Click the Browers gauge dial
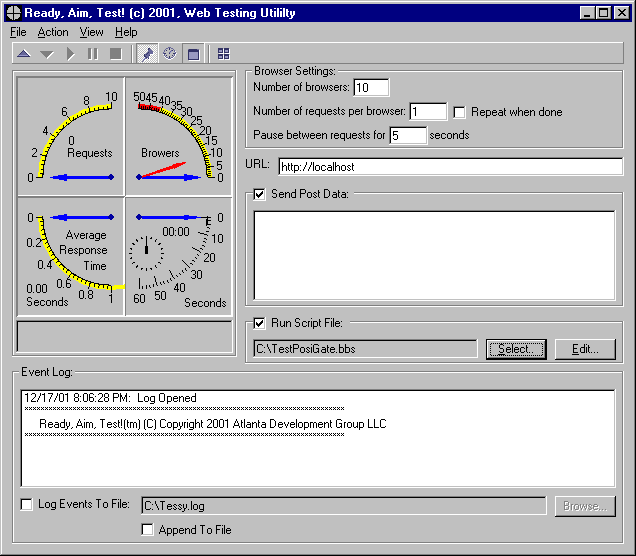The height and width of the screenshot is (556, 636). 179,136
